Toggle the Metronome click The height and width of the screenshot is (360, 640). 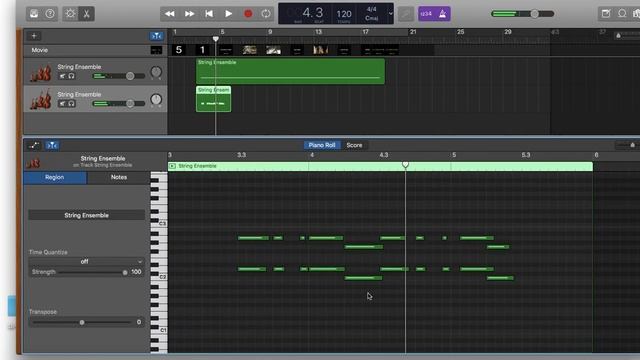[x=442, y=14]
